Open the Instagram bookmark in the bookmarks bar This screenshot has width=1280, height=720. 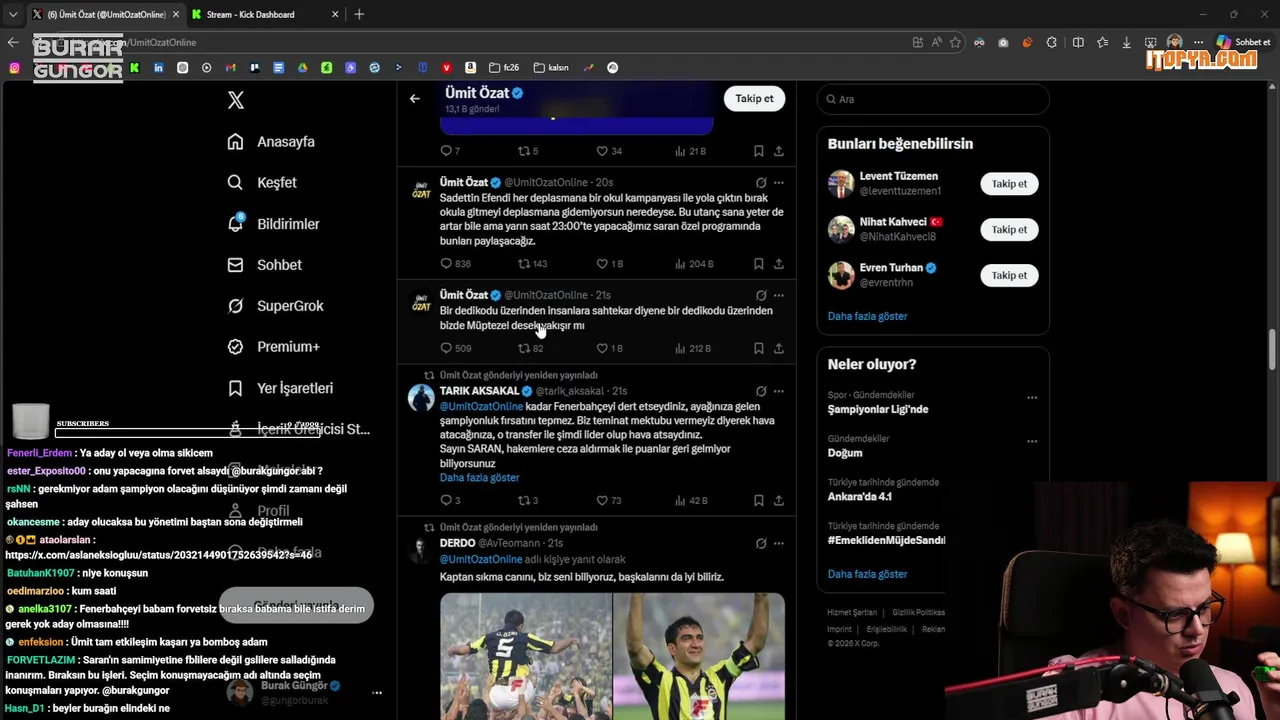click(14, 68)
